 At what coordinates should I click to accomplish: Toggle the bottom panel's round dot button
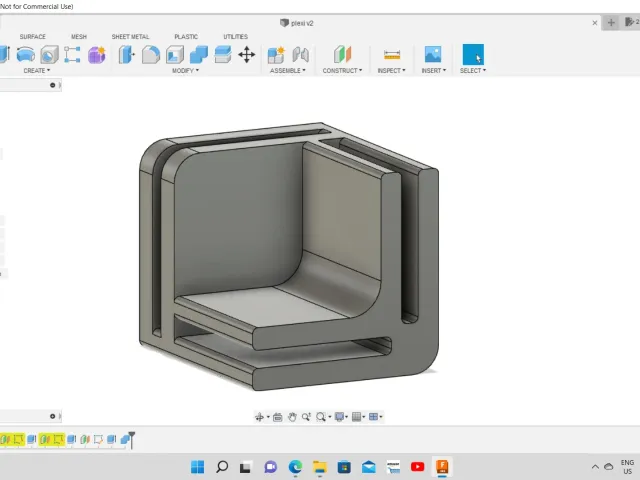click(x=53, y=416)
